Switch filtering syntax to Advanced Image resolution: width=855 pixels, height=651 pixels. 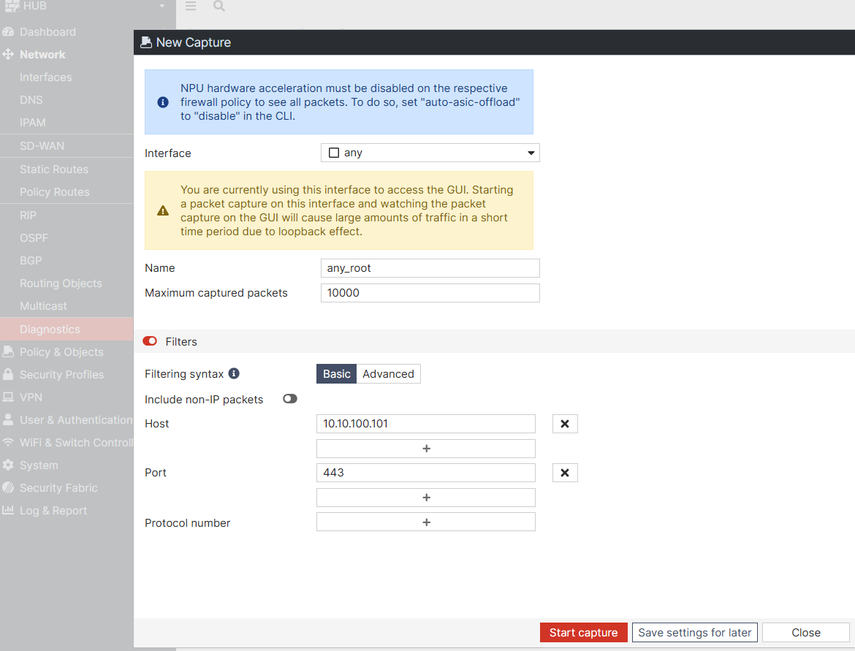coord(388,374)
